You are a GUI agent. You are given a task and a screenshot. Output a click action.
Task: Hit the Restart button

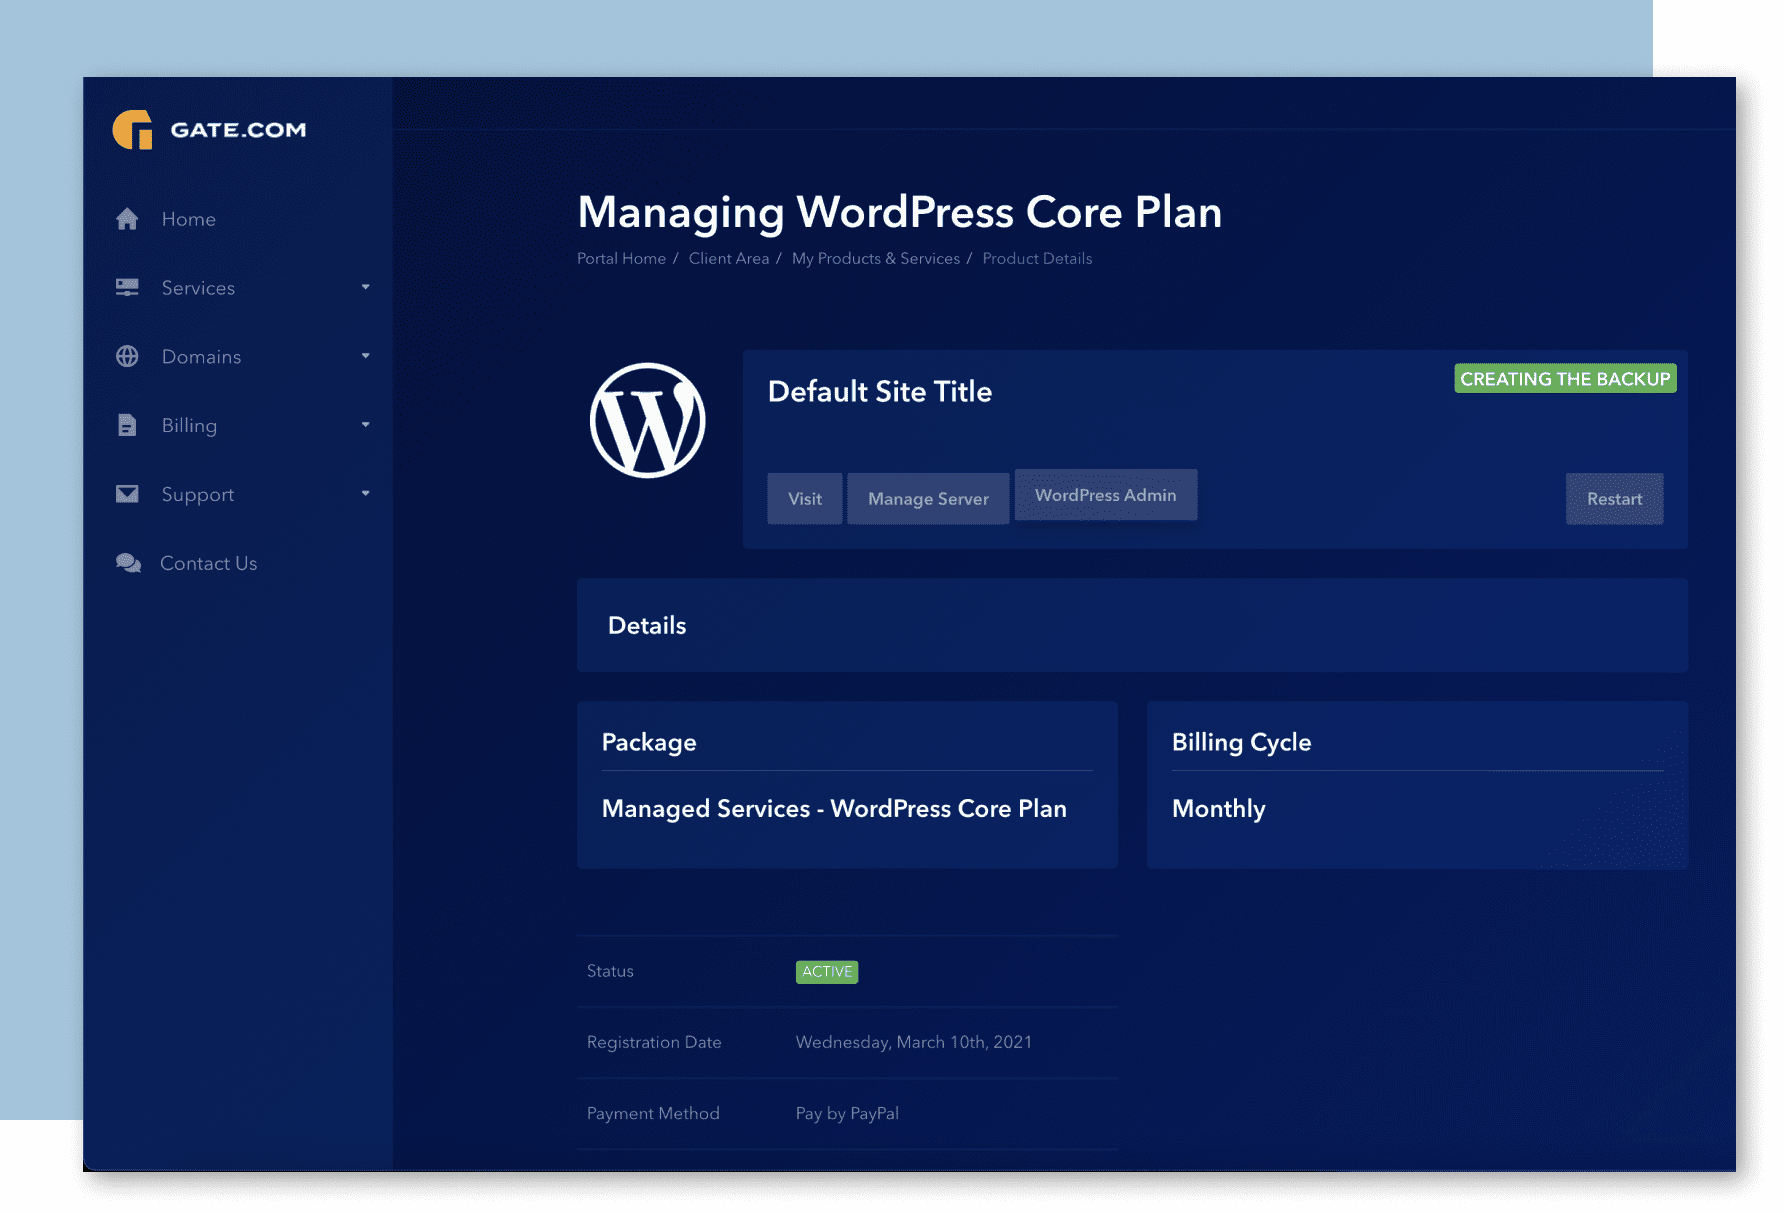1614,499
